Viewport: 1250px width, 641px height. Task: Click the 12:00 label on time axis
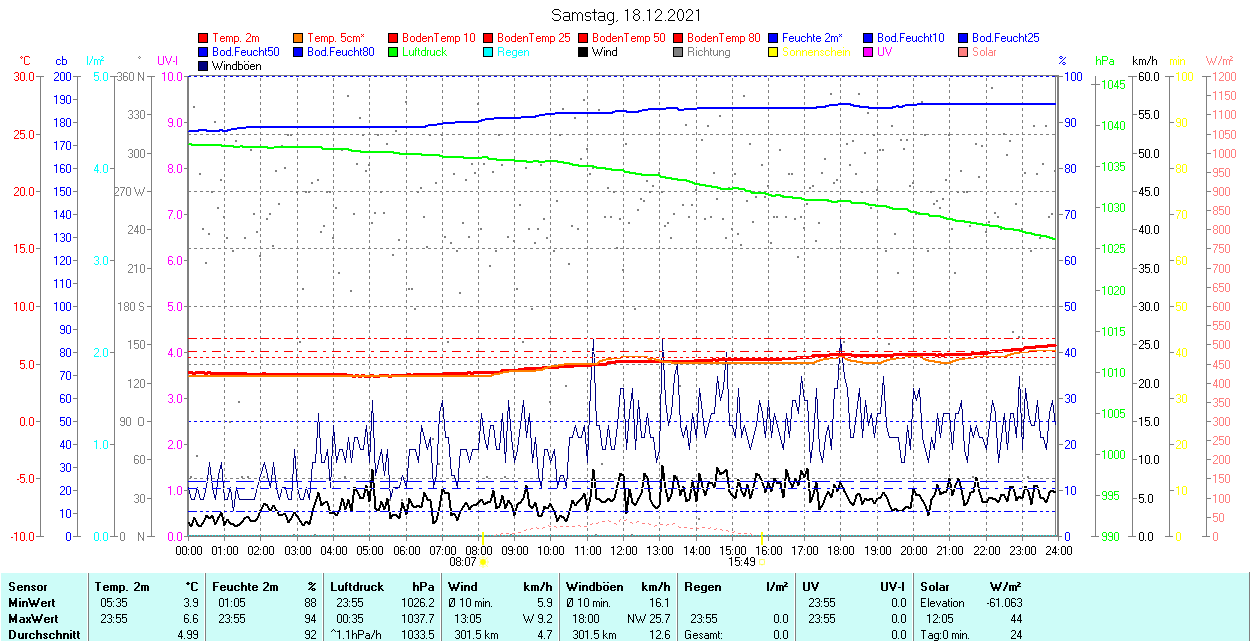[624, 550]
